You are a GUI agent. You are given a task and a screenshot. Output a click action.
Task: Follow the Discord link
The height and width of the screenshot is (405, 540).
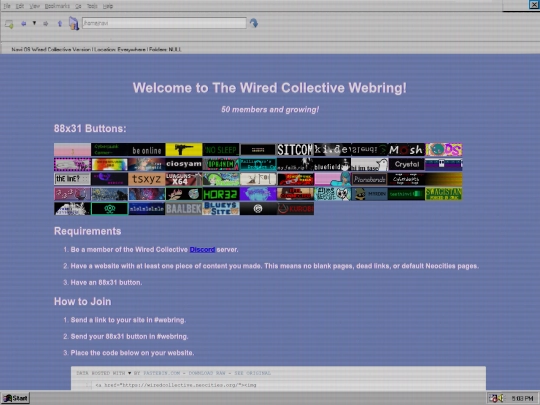(x=202, y=249)
